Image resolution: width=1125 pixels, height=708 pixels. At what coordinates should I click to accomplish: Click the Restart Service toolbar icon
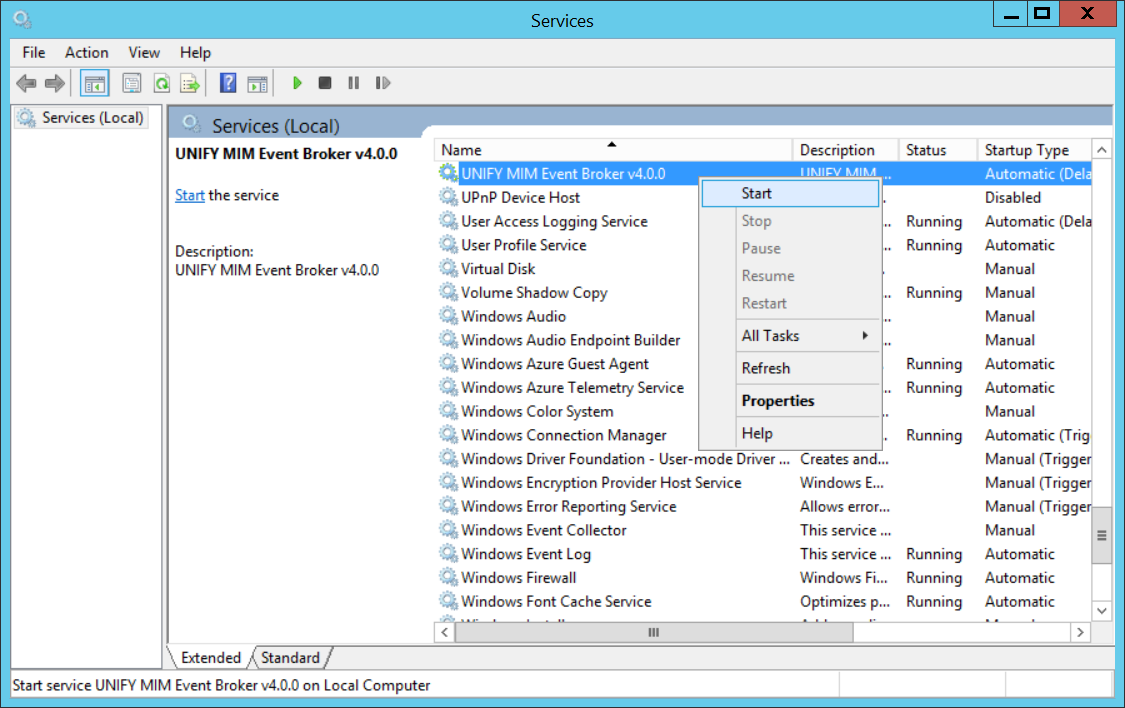tap(383, 83)
